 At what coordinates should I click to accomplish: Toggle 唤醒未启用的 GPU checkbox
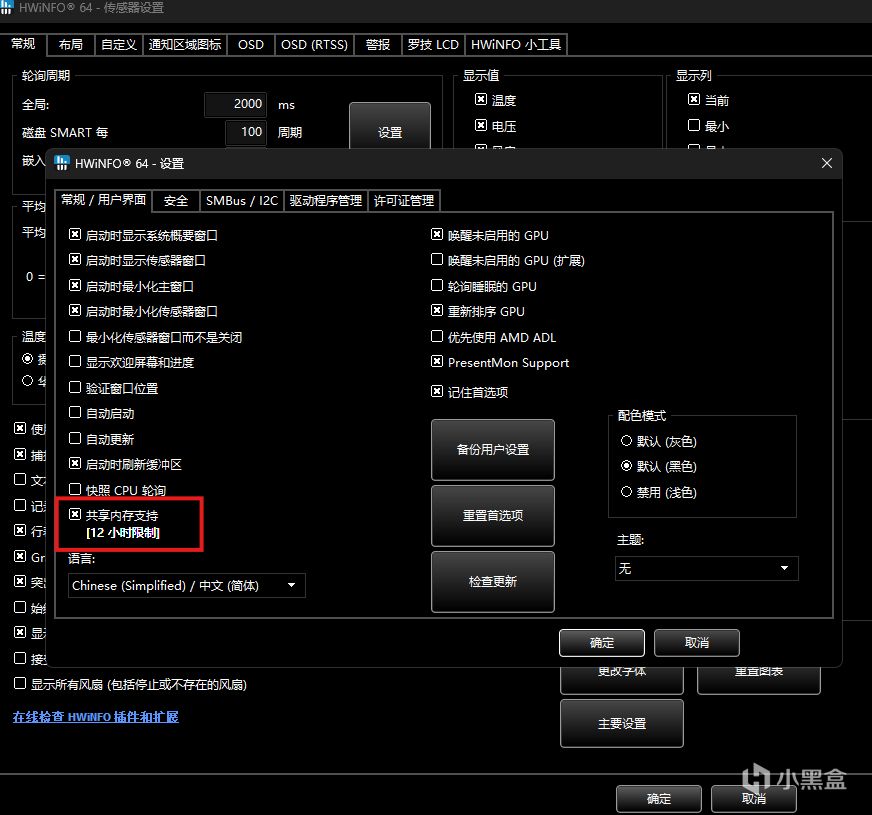pyautogui.click(x=437, y=235)
